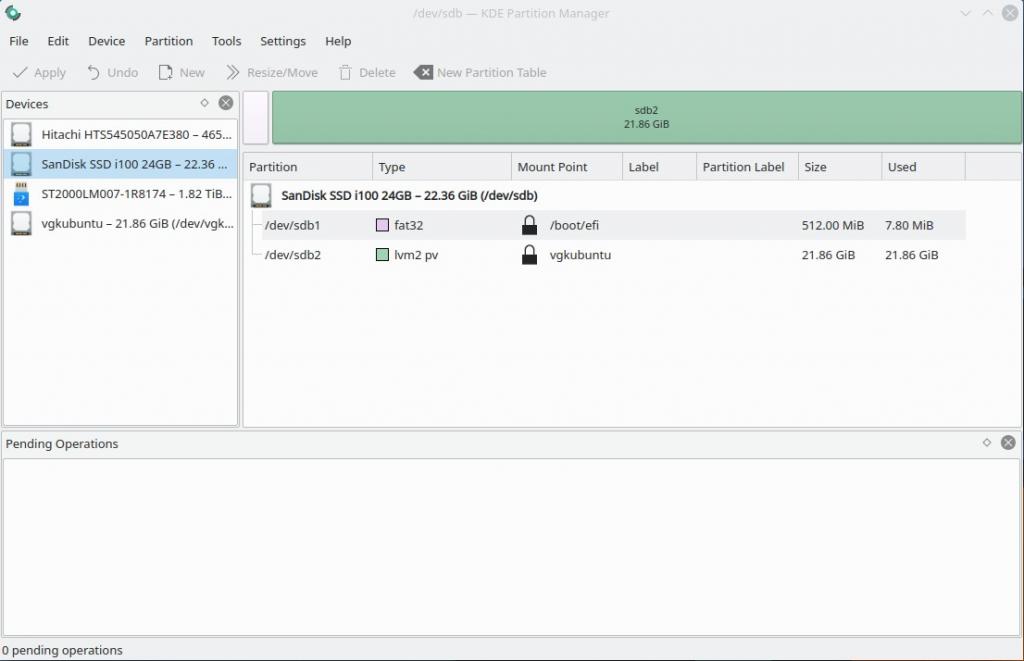
Task: Click the New Partition Table icon
Action: 423,72
